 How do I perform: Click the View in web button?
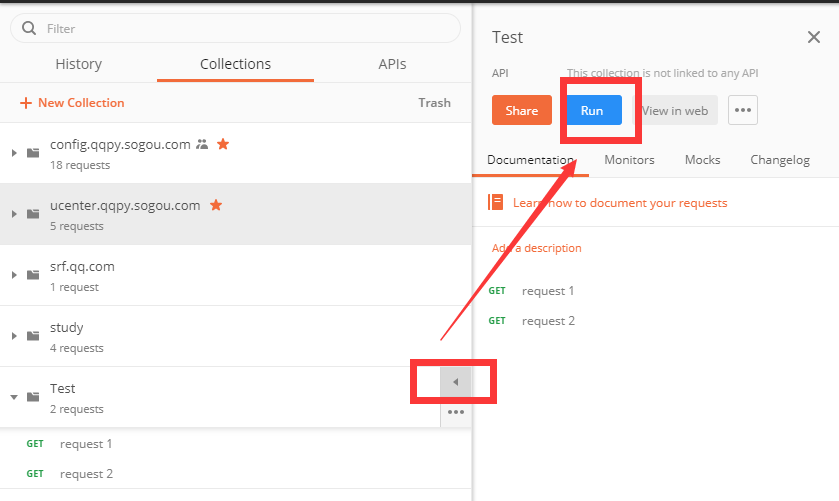click(x=675, y=110)
